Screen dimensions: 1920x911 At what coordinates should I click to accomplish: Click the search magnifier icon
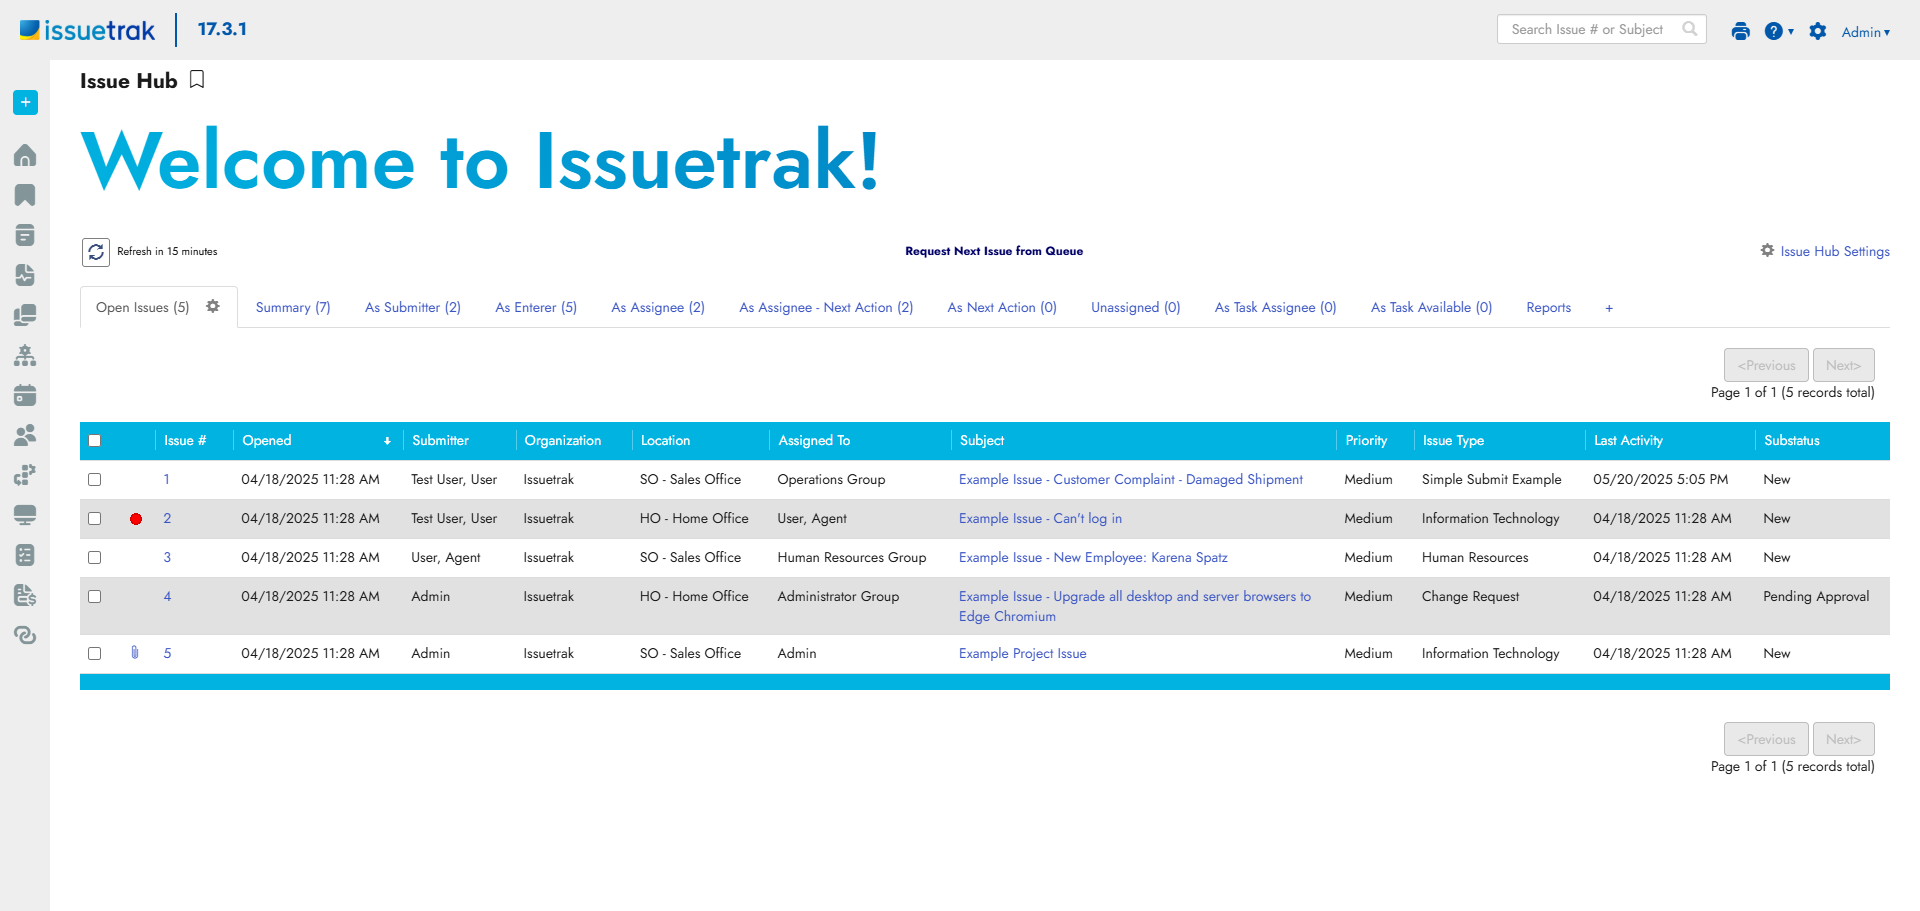pyautogui.click(x=1690, y=29)
